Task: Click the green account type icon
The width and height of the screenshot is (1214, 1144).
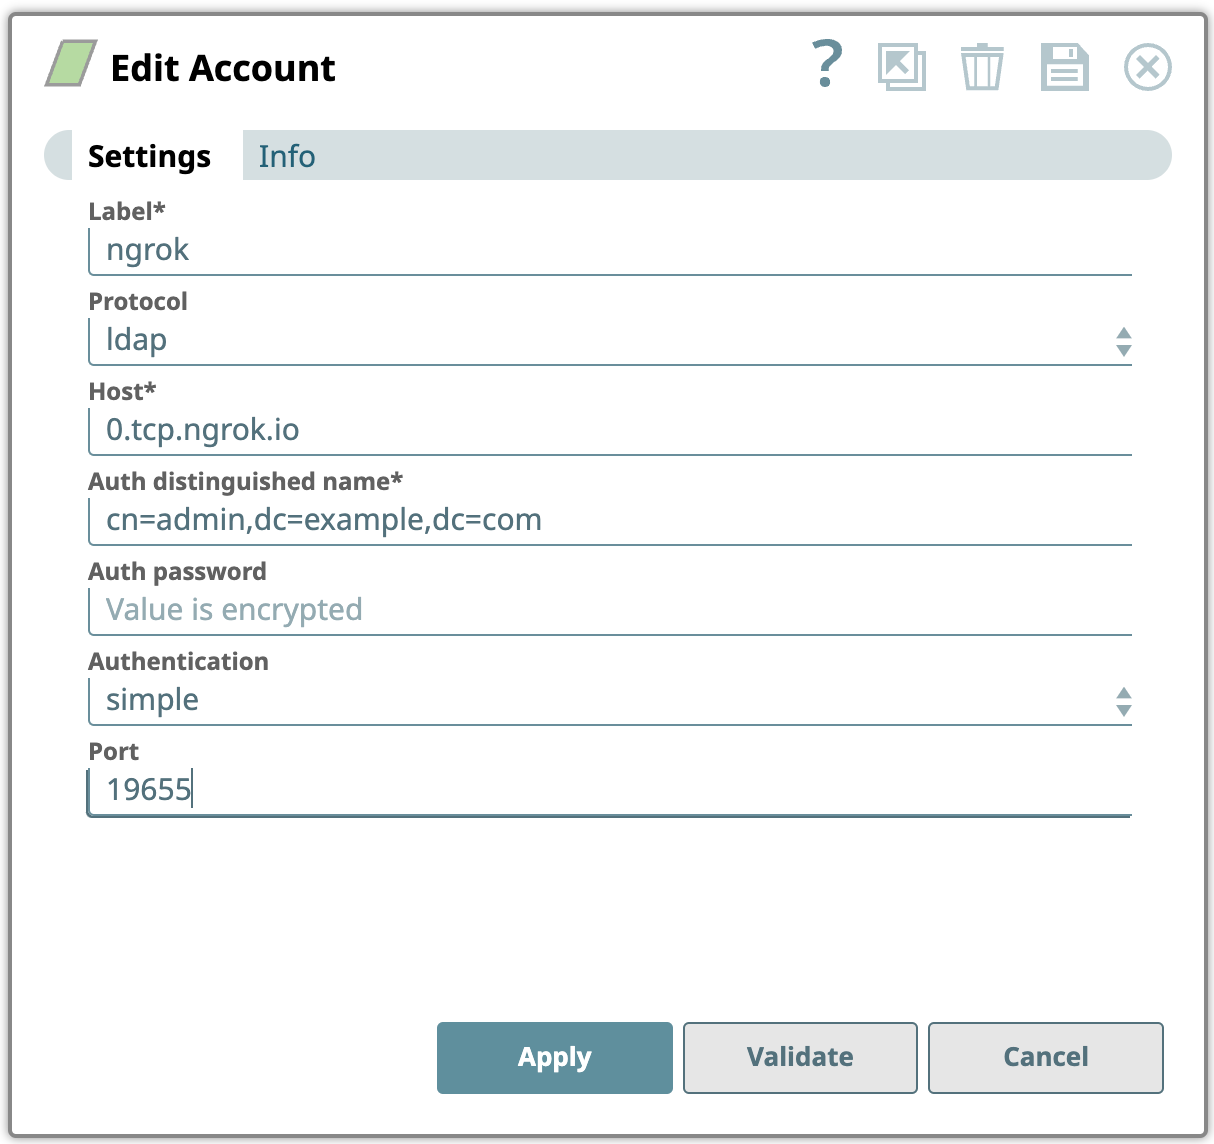Action: (x=71, y=64)
